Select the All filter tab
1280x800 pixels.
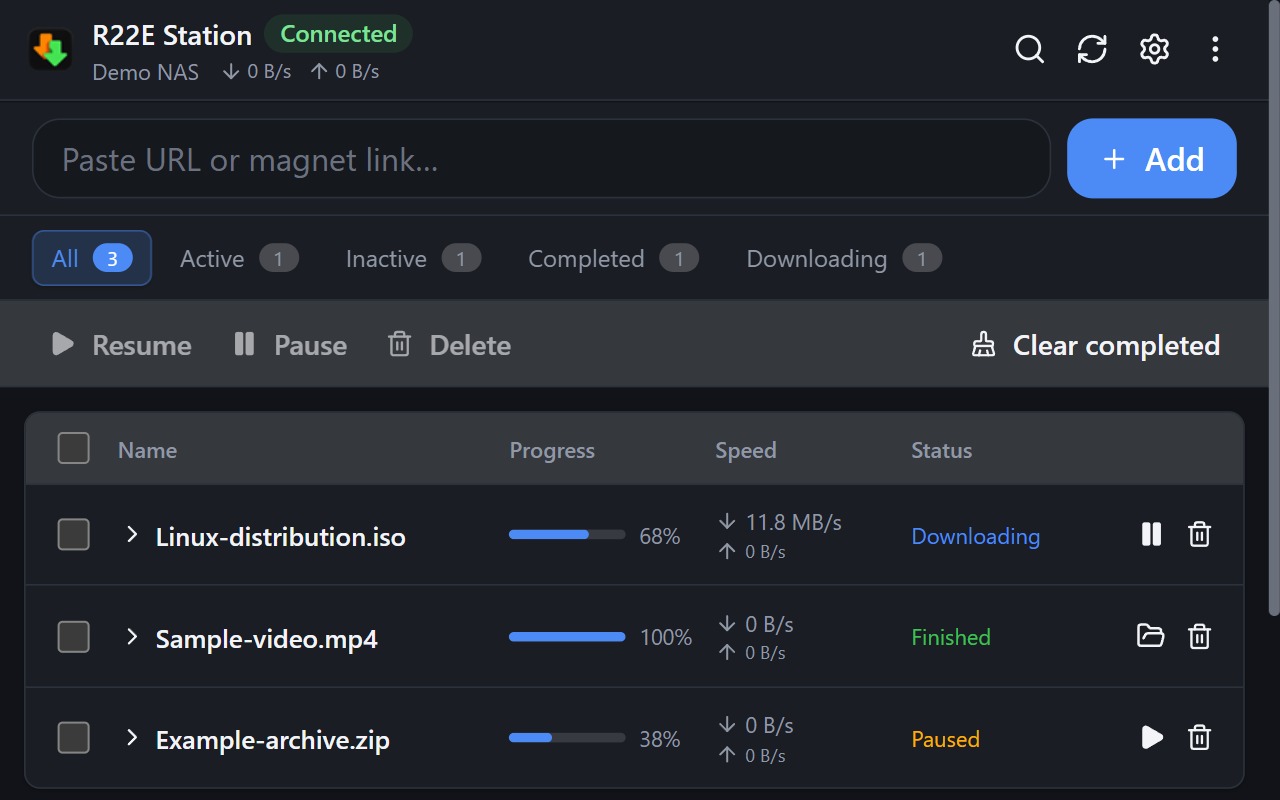[92, 259]
